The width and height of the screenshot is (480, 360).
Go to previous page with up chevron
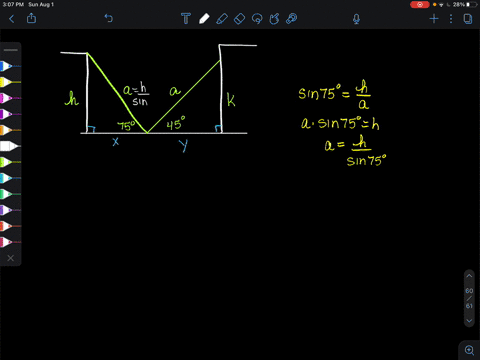click(469, 276)
